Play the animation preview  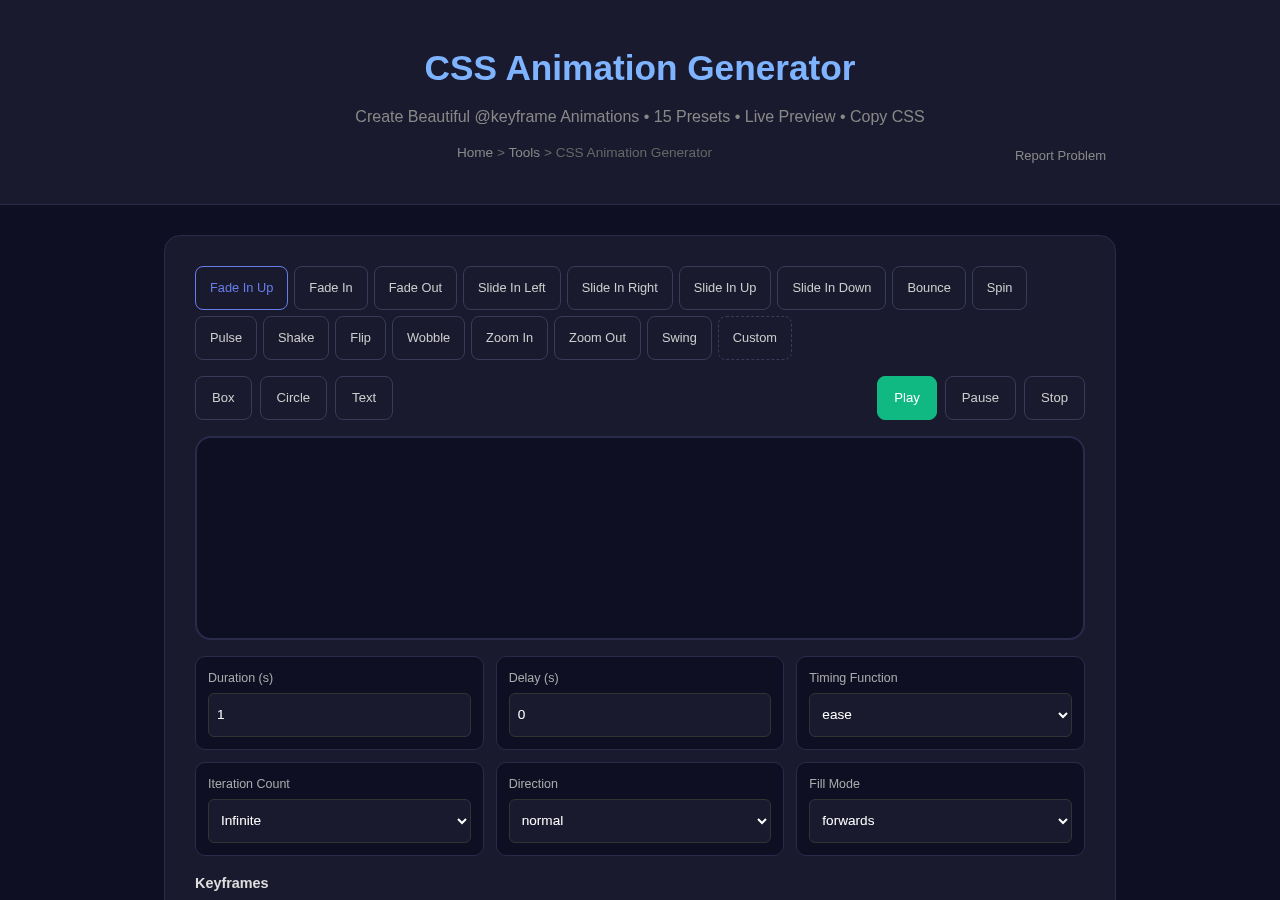pyautogui.click(x=907, y=398)
